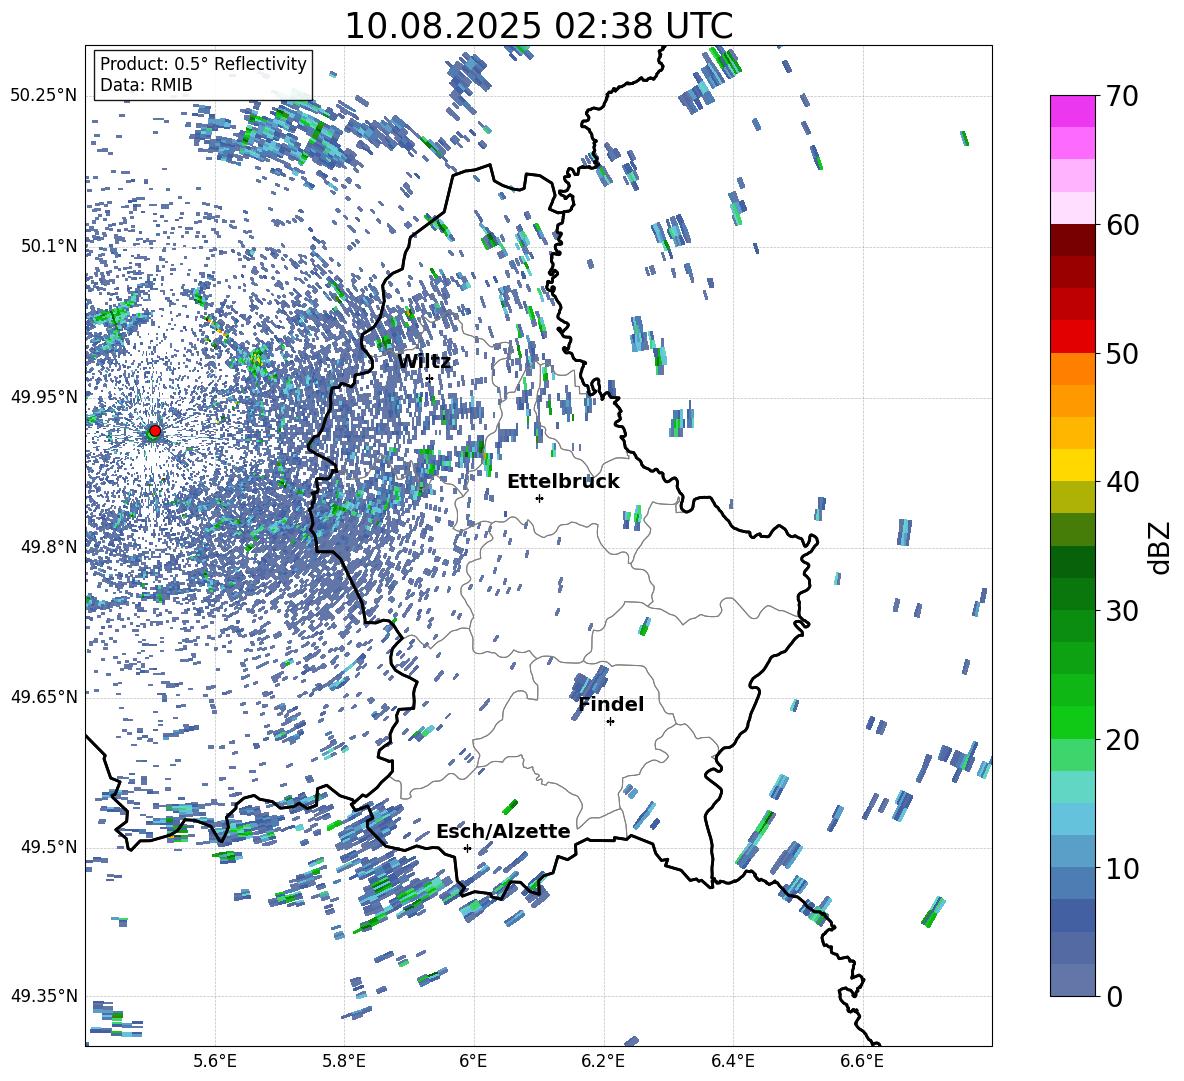Click the 6.4°E longitude label

tap(732, 1061)
